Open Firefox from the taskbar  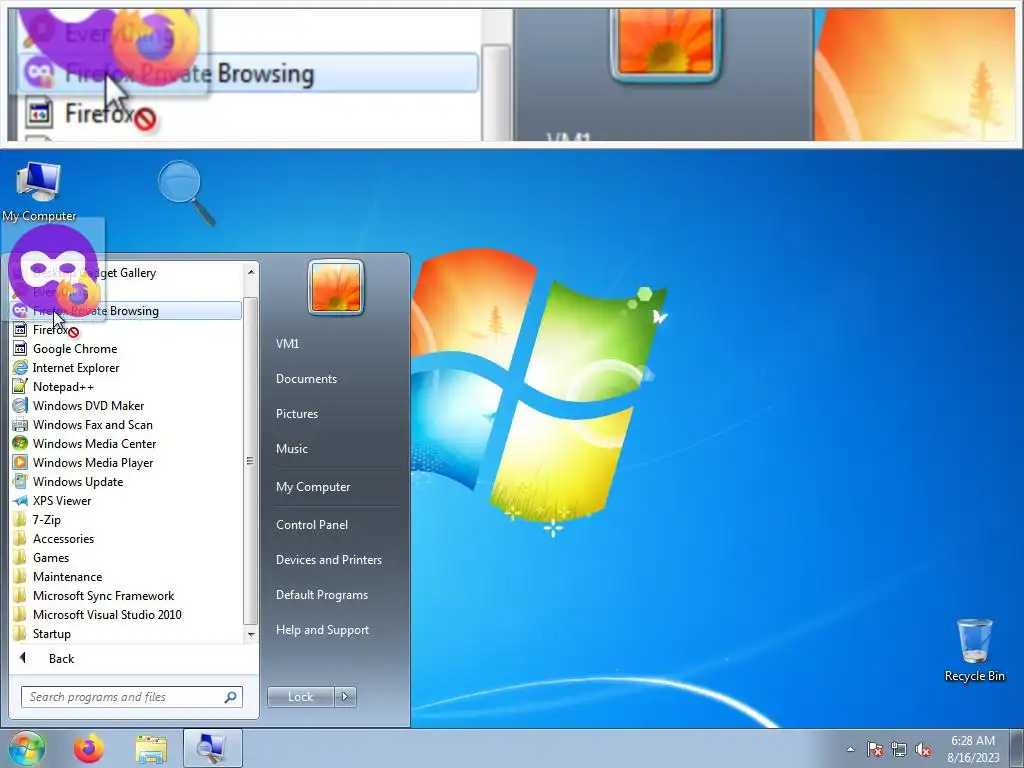(x=89, y=748)
